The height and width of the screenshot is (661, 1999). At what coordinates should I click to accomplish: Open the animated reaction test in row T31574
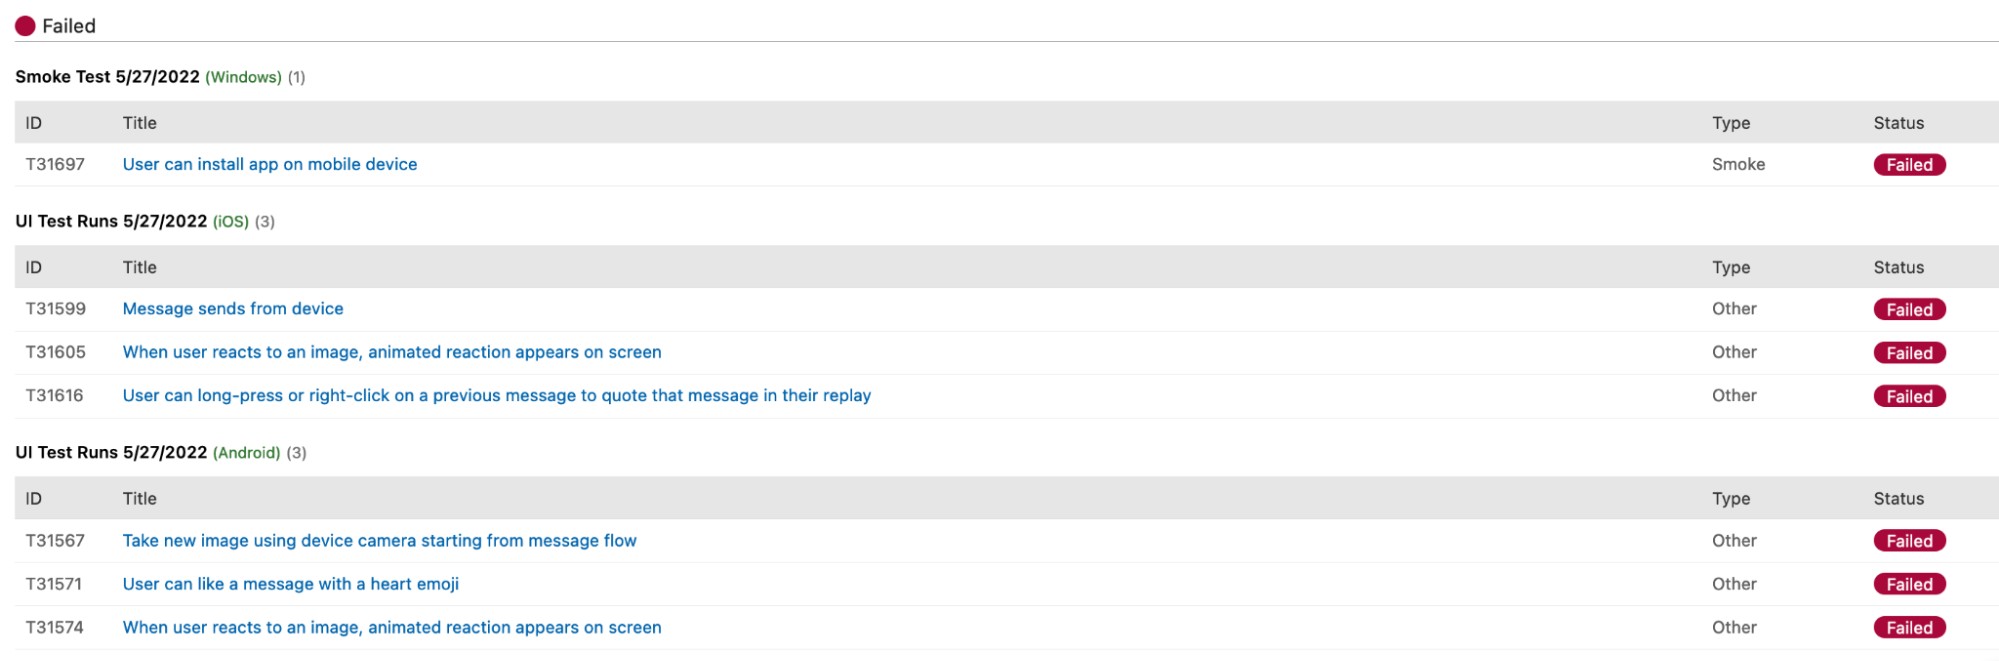pyautogui.click(x=391, y=627)
